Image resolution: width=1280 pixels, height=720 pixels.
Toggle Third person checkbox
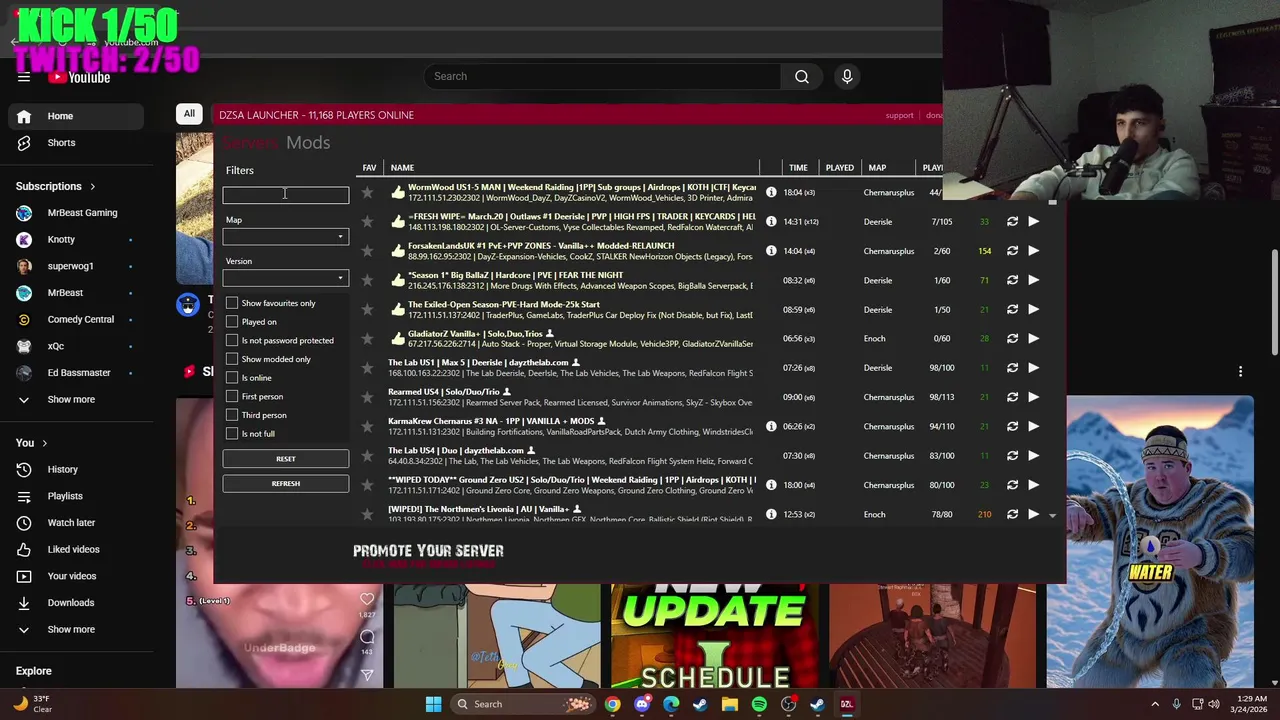pos(232,415)
